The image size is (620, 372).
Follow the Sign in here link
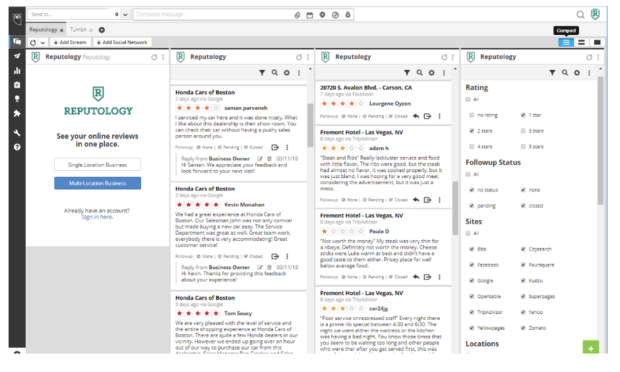[97, 217]
